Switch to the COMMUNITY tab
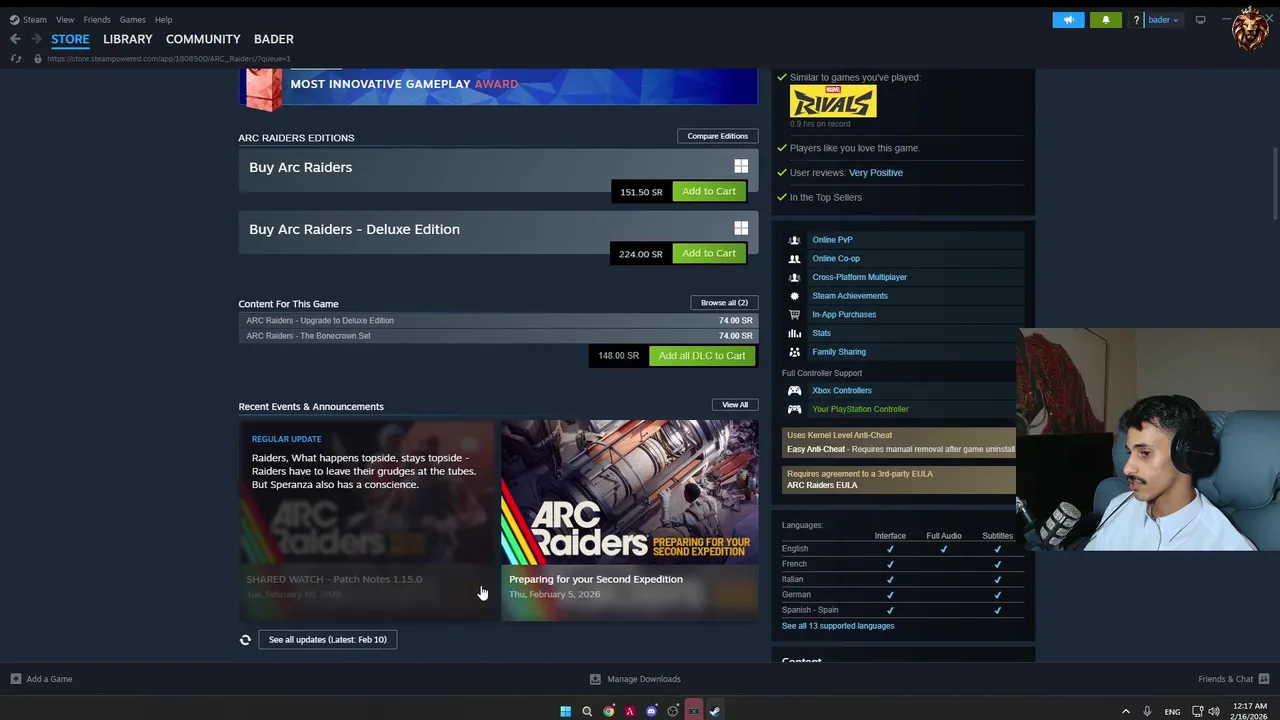Viewport: 1280px width, 720px height. 203,39
